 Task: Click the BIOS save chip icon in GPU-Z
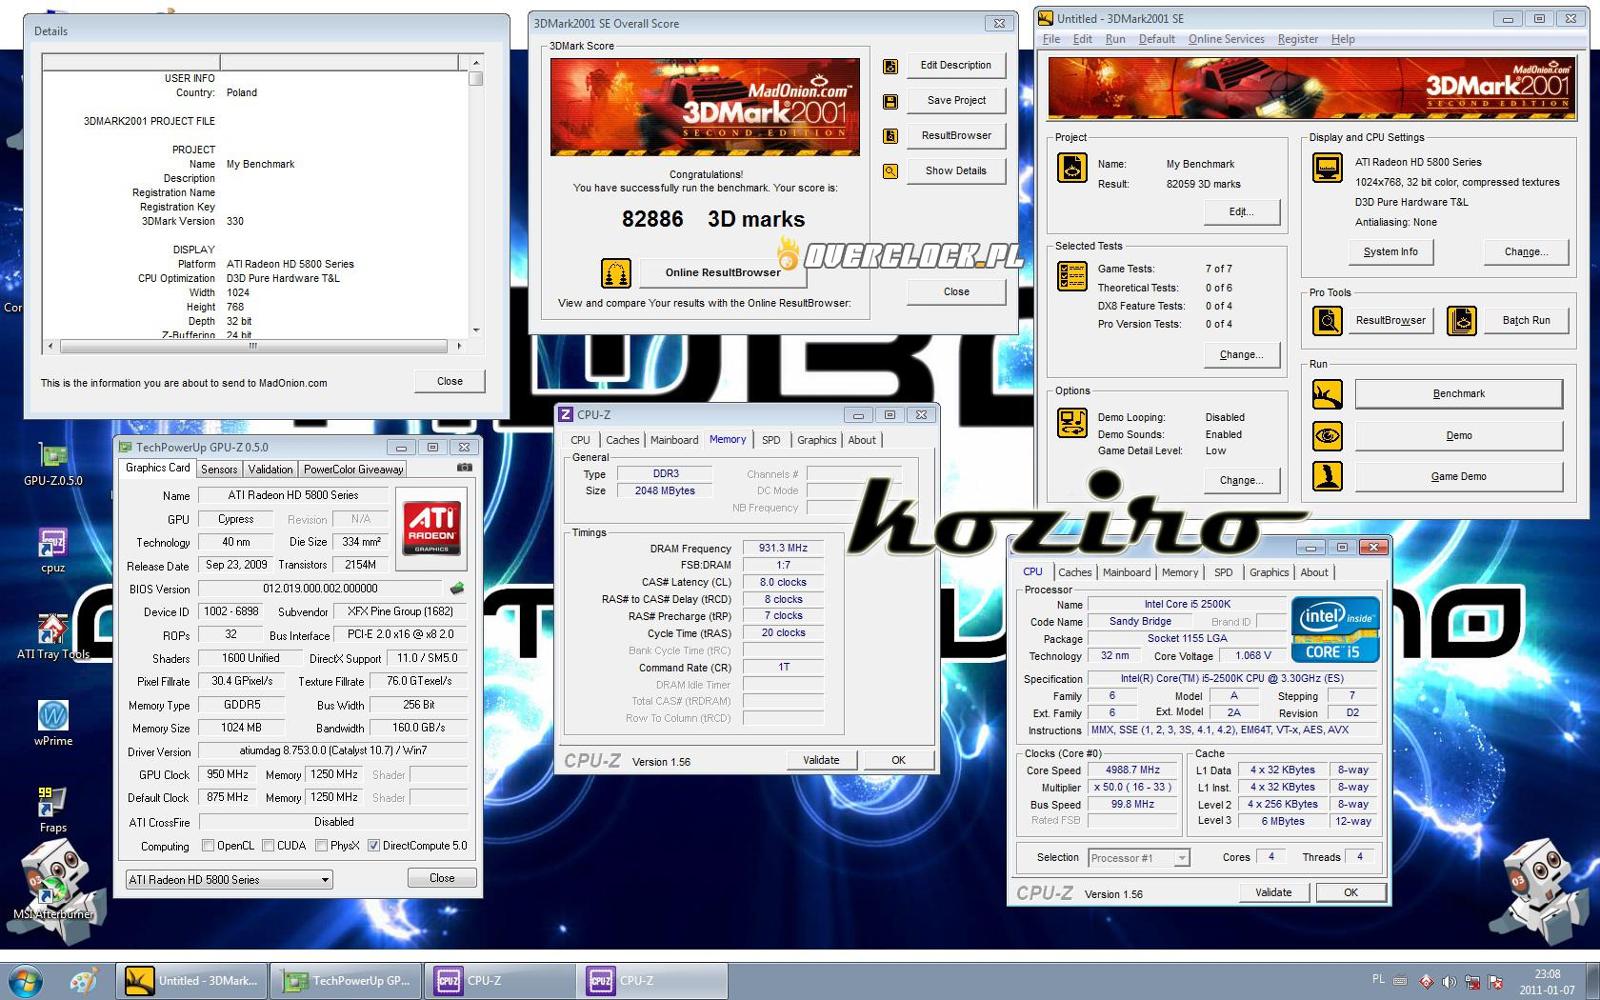[457, 588]
